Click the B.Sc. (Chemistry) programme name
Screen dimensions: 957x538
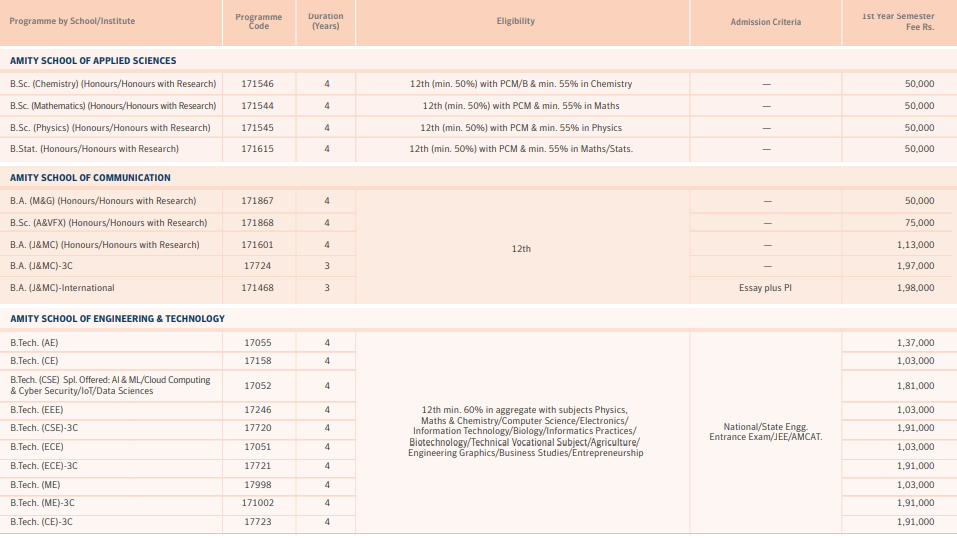coord(113,84)
